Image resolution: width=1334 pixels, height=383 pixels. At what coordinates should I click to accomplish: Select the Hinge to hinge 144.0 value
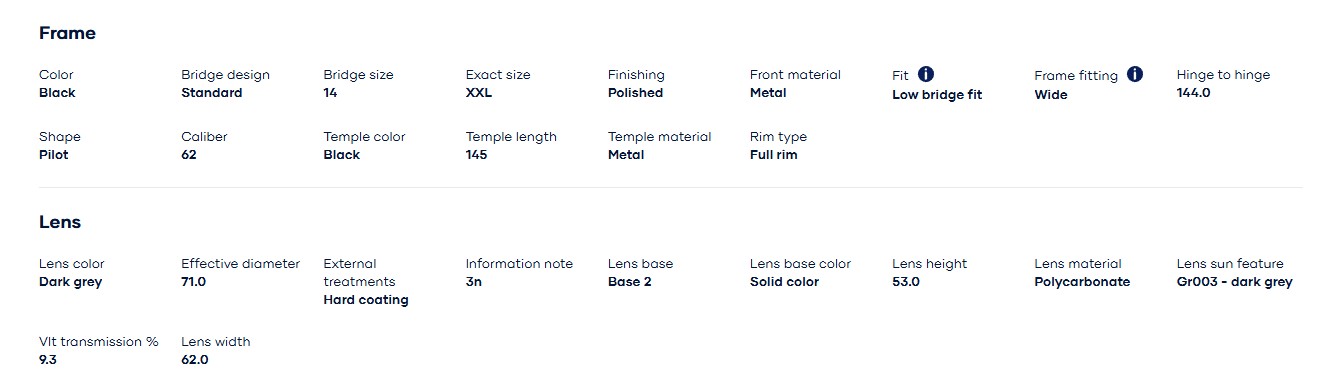click(1194, 93)
